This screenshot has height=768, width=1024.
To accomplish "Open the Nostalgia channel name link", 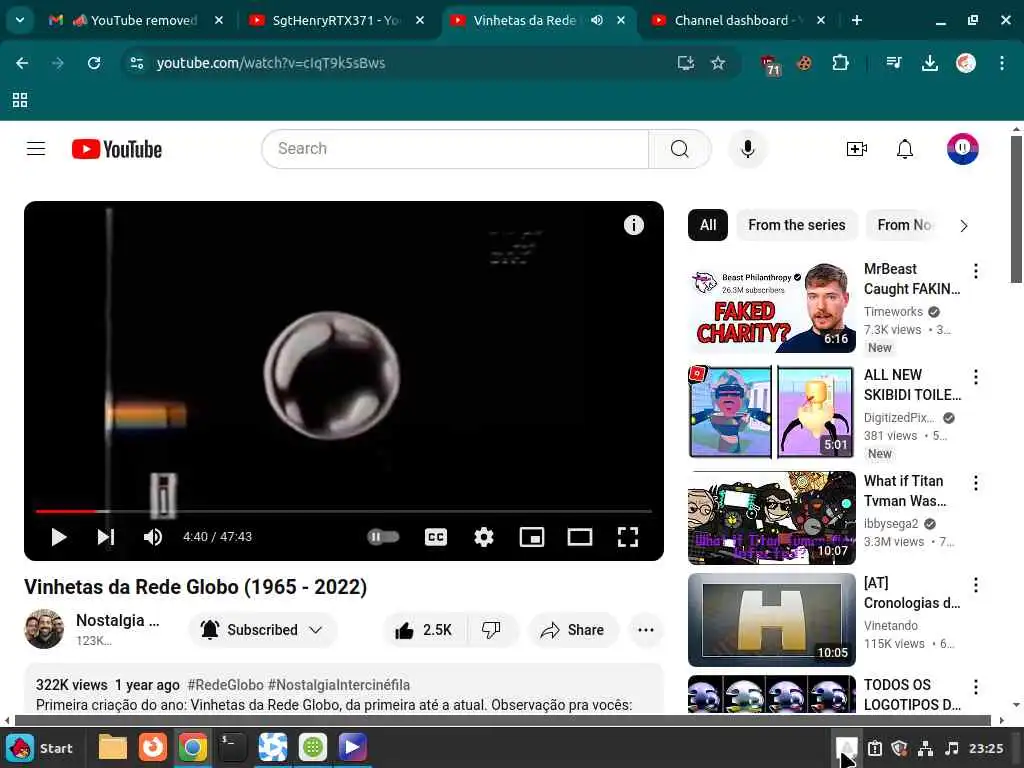I will coord(118,620).
